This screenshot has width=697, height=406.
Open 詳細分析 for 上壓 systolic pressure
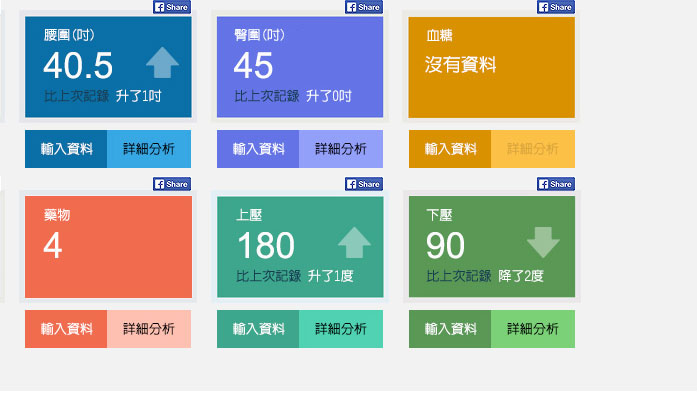point(341,329)
